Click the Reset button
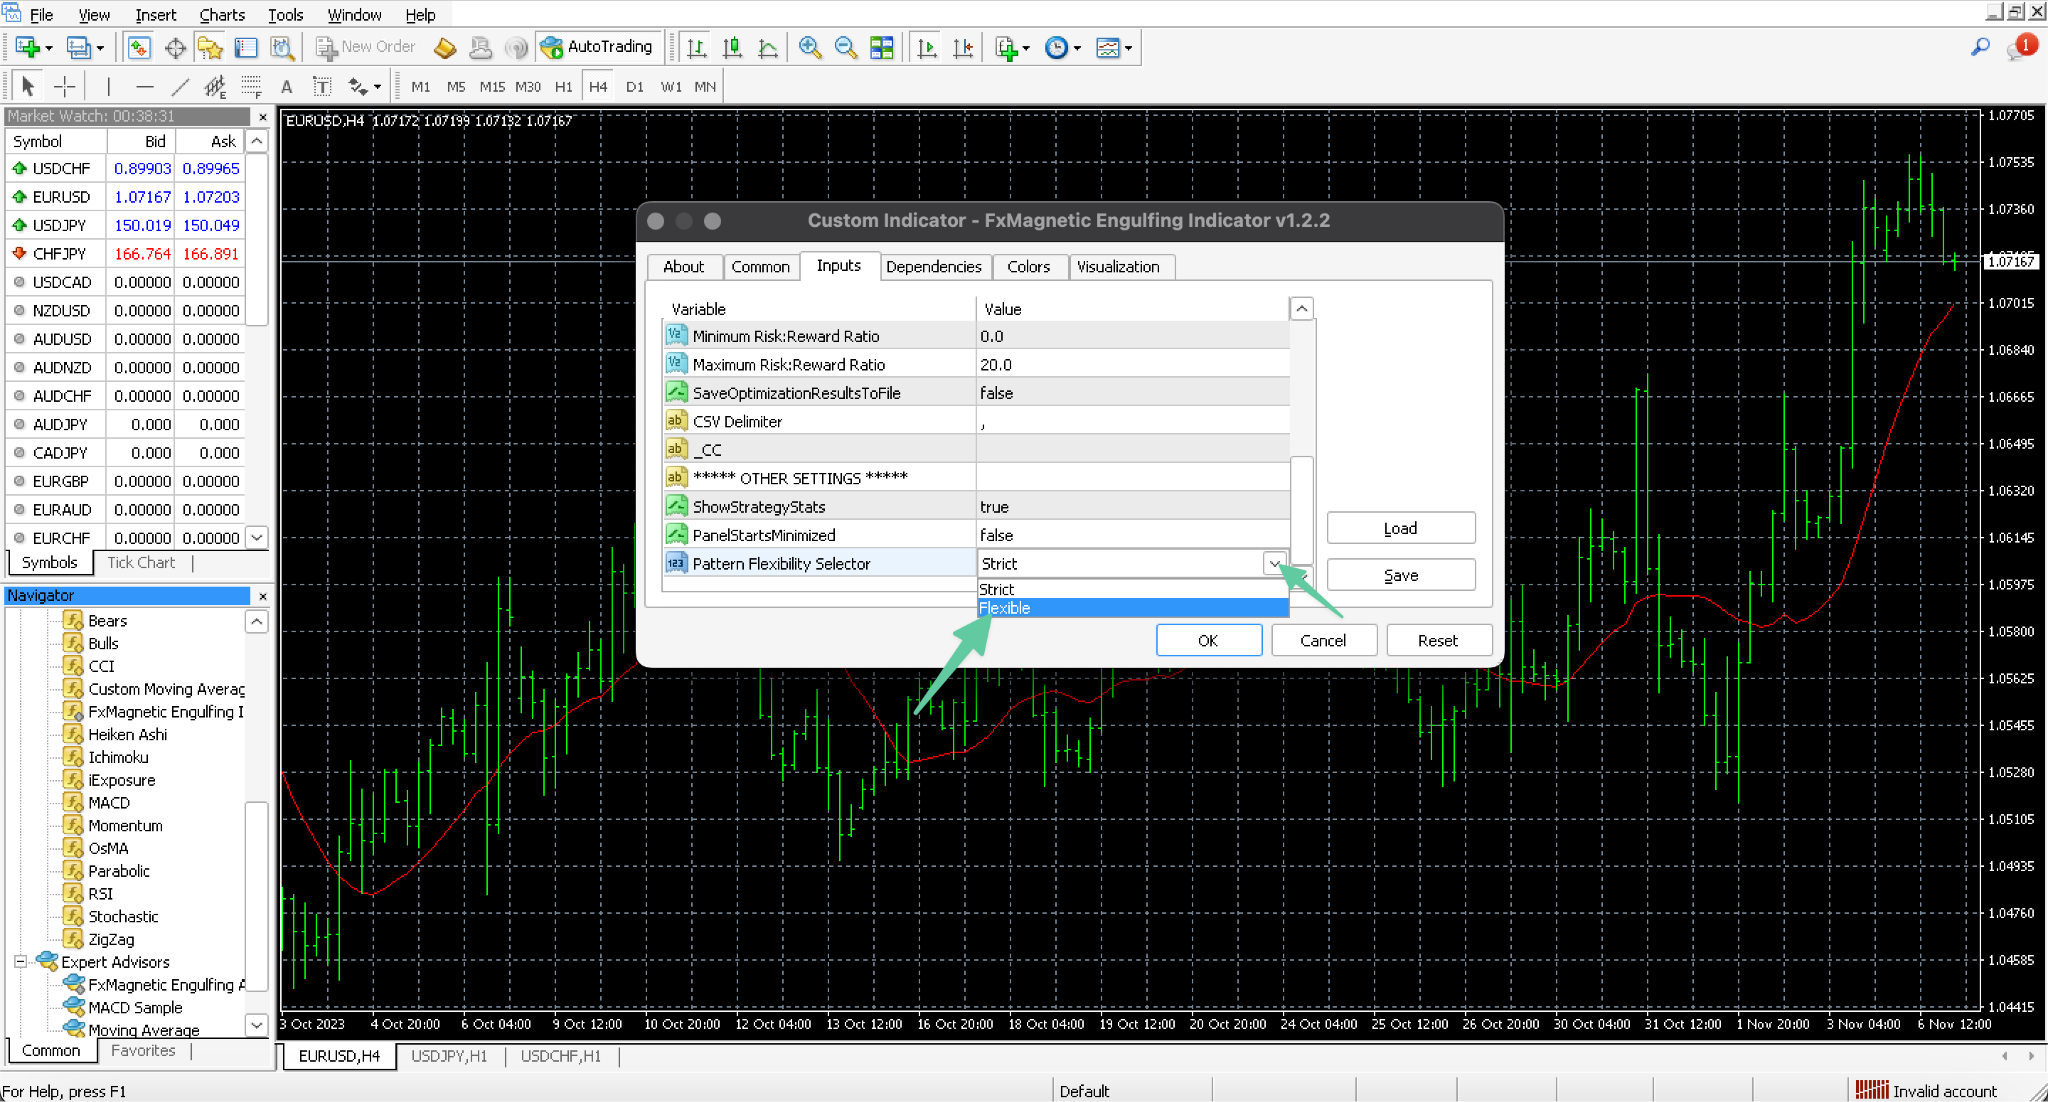The height and width of the screenshot is (1102, 2048). [x=1438, y=640]
